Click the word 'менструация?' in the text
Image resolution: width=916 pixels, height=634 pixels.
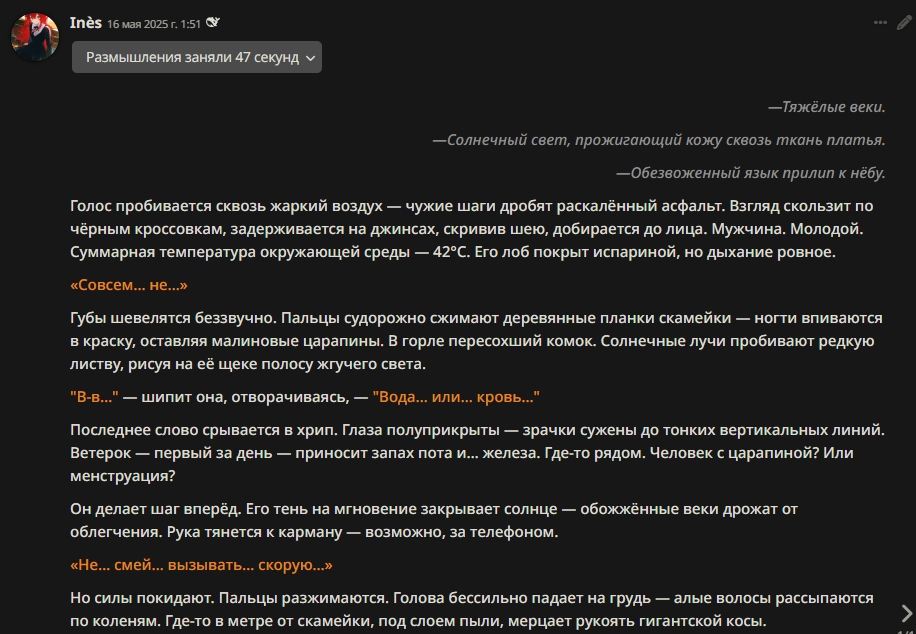click(x=123, y=476)
